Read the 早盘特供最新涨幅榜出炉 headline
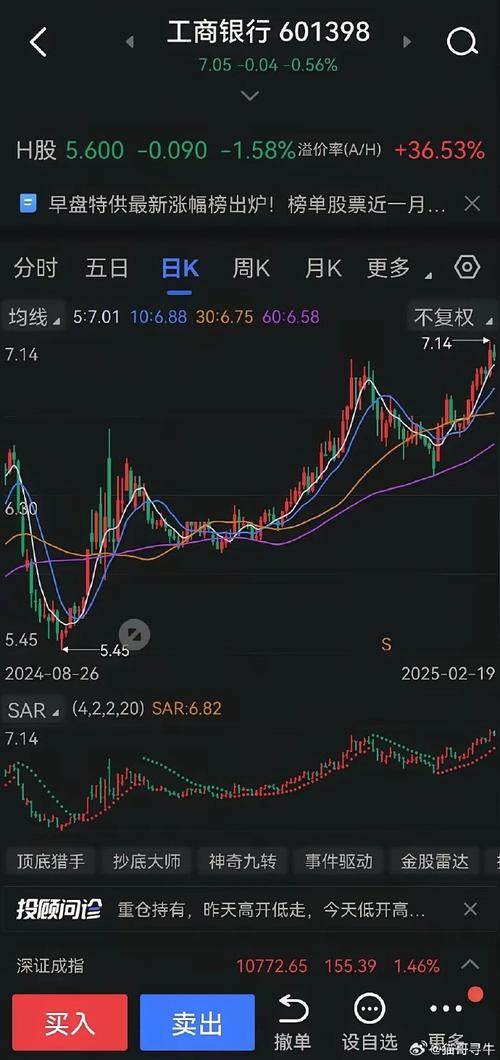500x1060 pixels. pos(247,203)
